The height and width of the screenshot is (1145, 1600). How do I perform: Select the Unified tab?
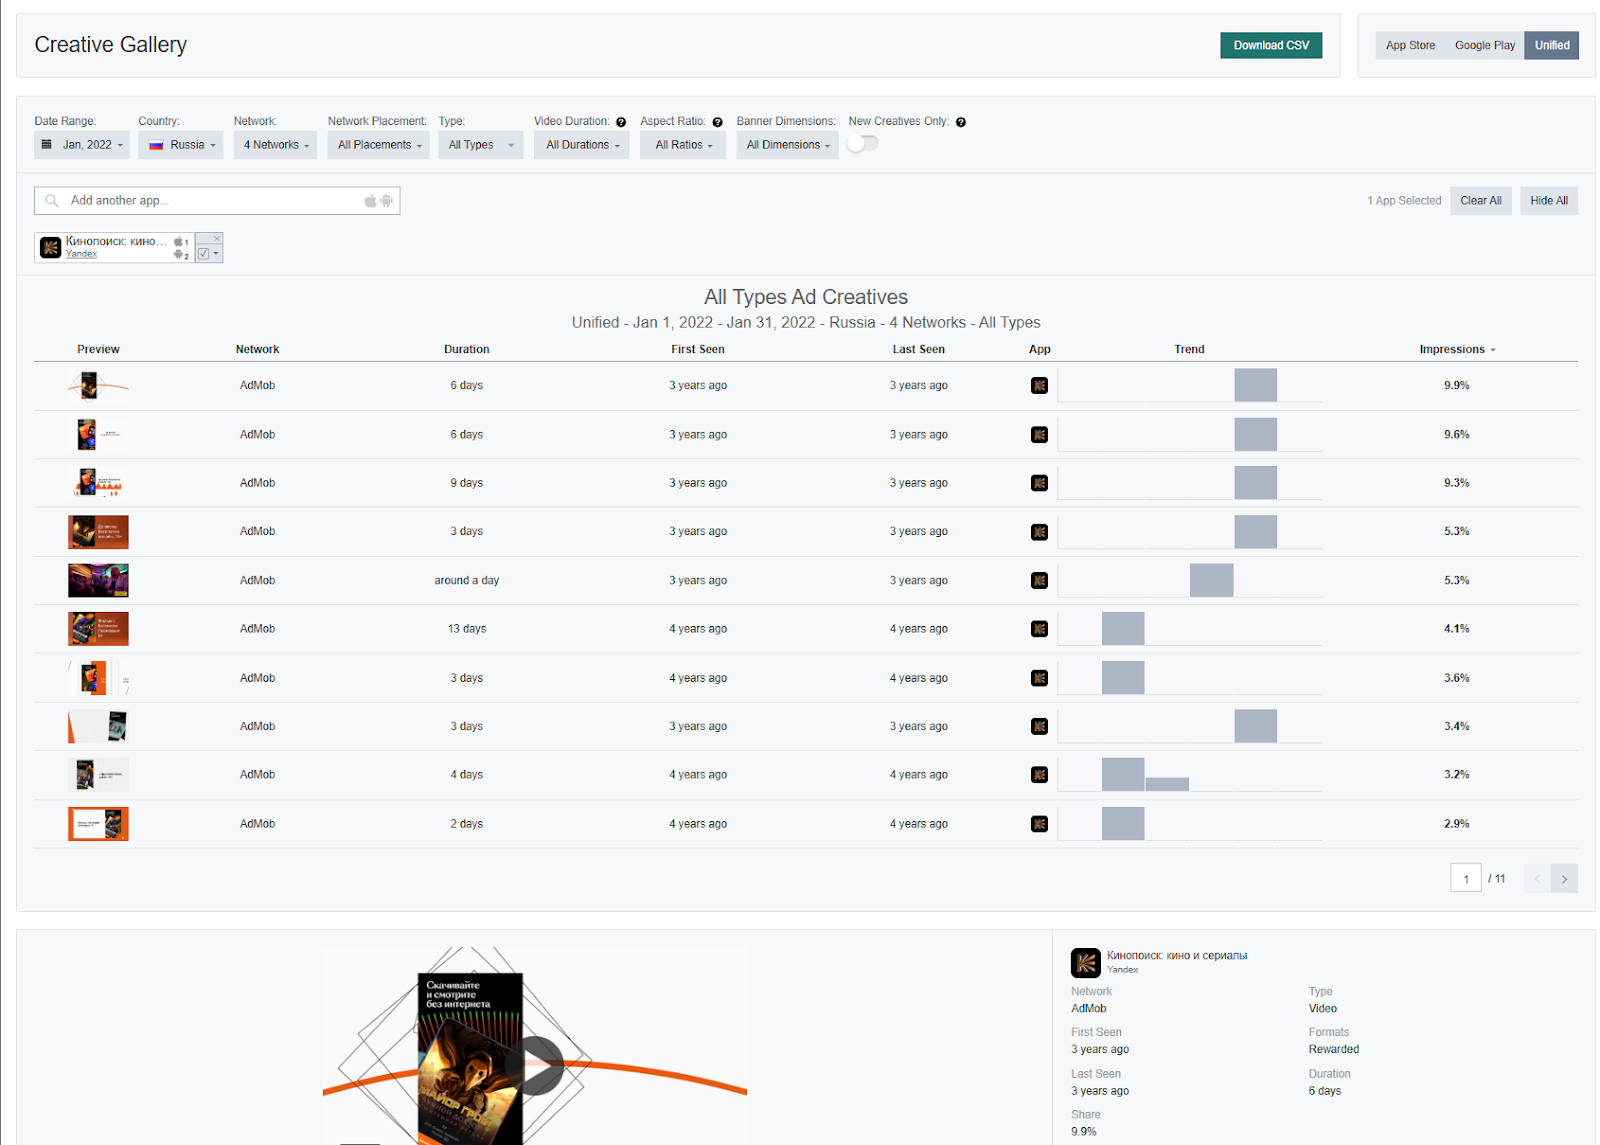click(x=1552, y=45)
